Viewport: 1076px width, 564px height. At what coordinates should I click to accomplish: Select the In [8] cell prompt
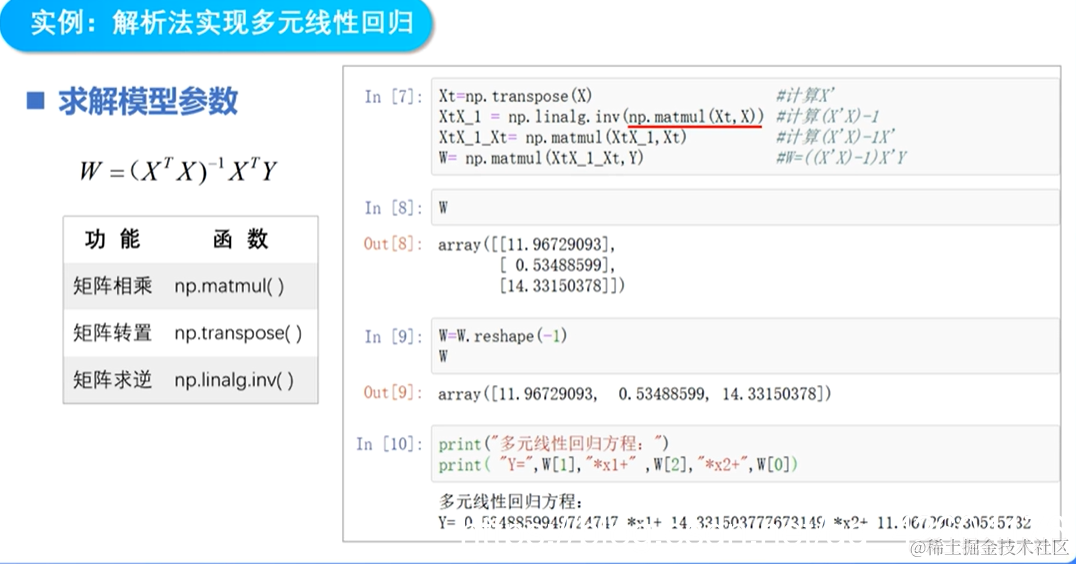click(393, 208)
